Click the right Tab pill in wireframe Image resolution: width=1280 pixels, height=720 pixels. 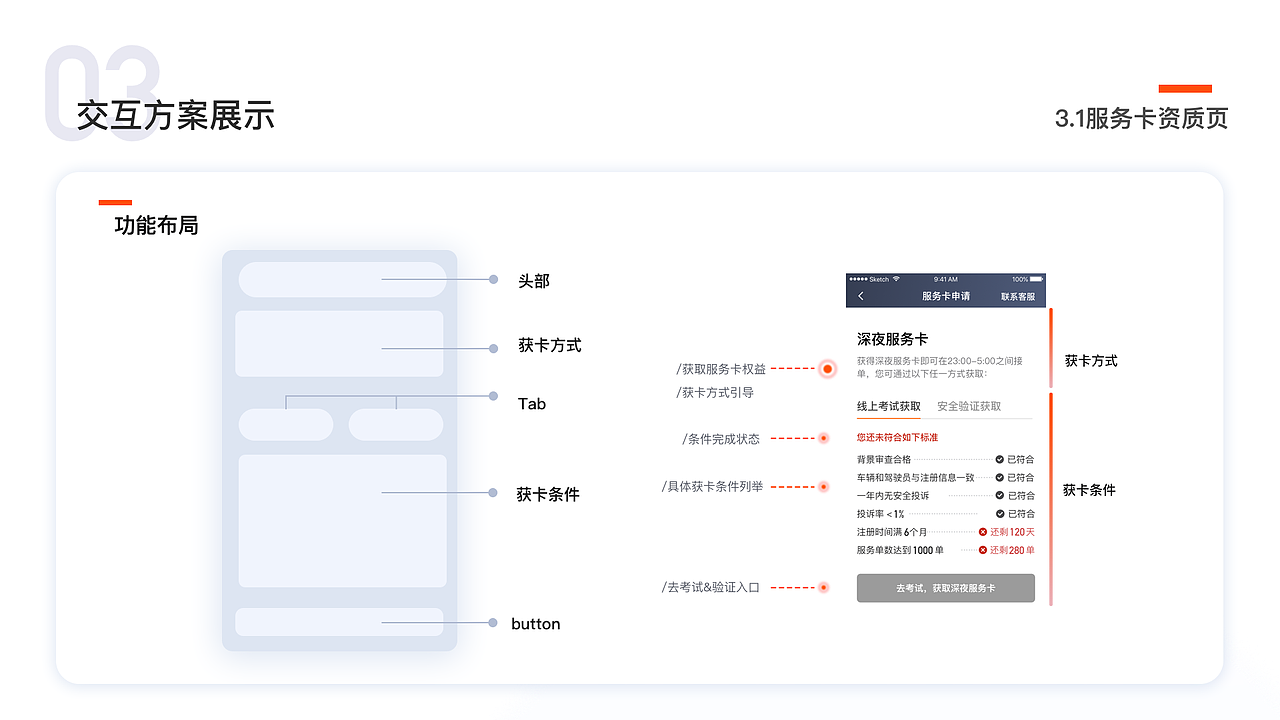[x=396, y=424]
